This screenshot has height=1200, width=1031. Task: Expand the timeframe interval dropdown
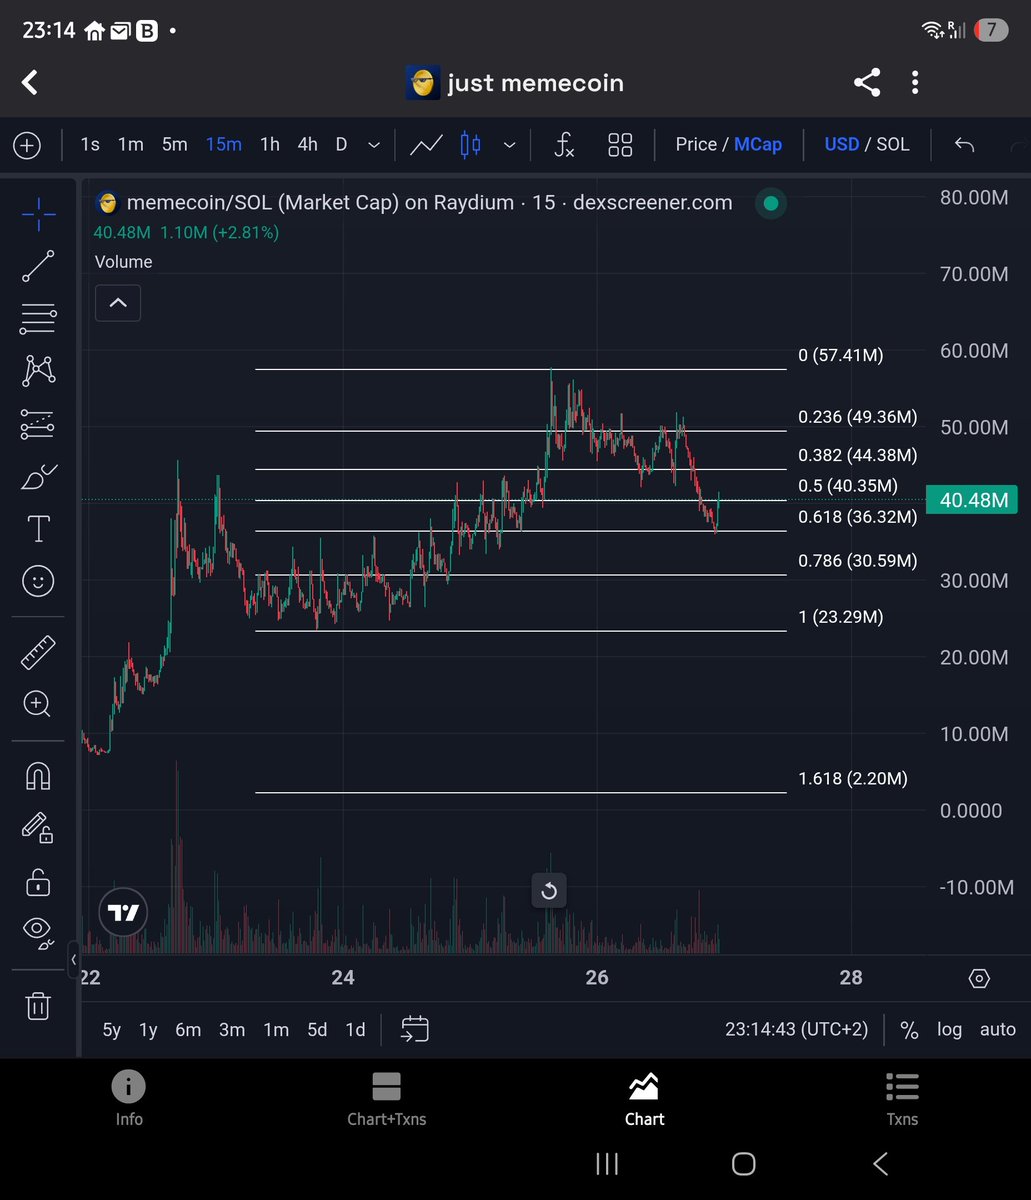[x=374, y=145]
